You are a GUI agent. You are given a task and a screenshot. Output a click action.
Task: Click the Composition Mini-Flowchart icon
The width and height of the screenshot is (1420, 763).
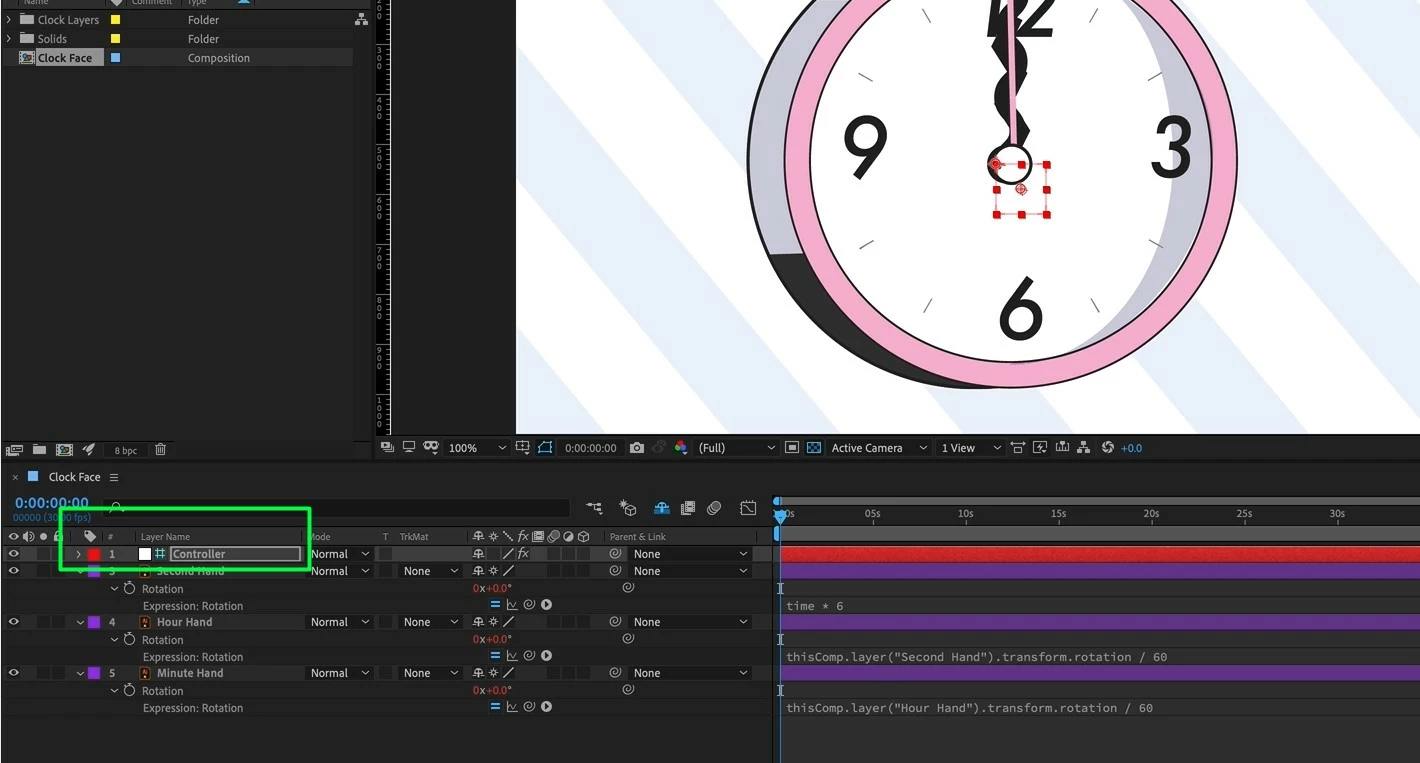pos(594,508)
